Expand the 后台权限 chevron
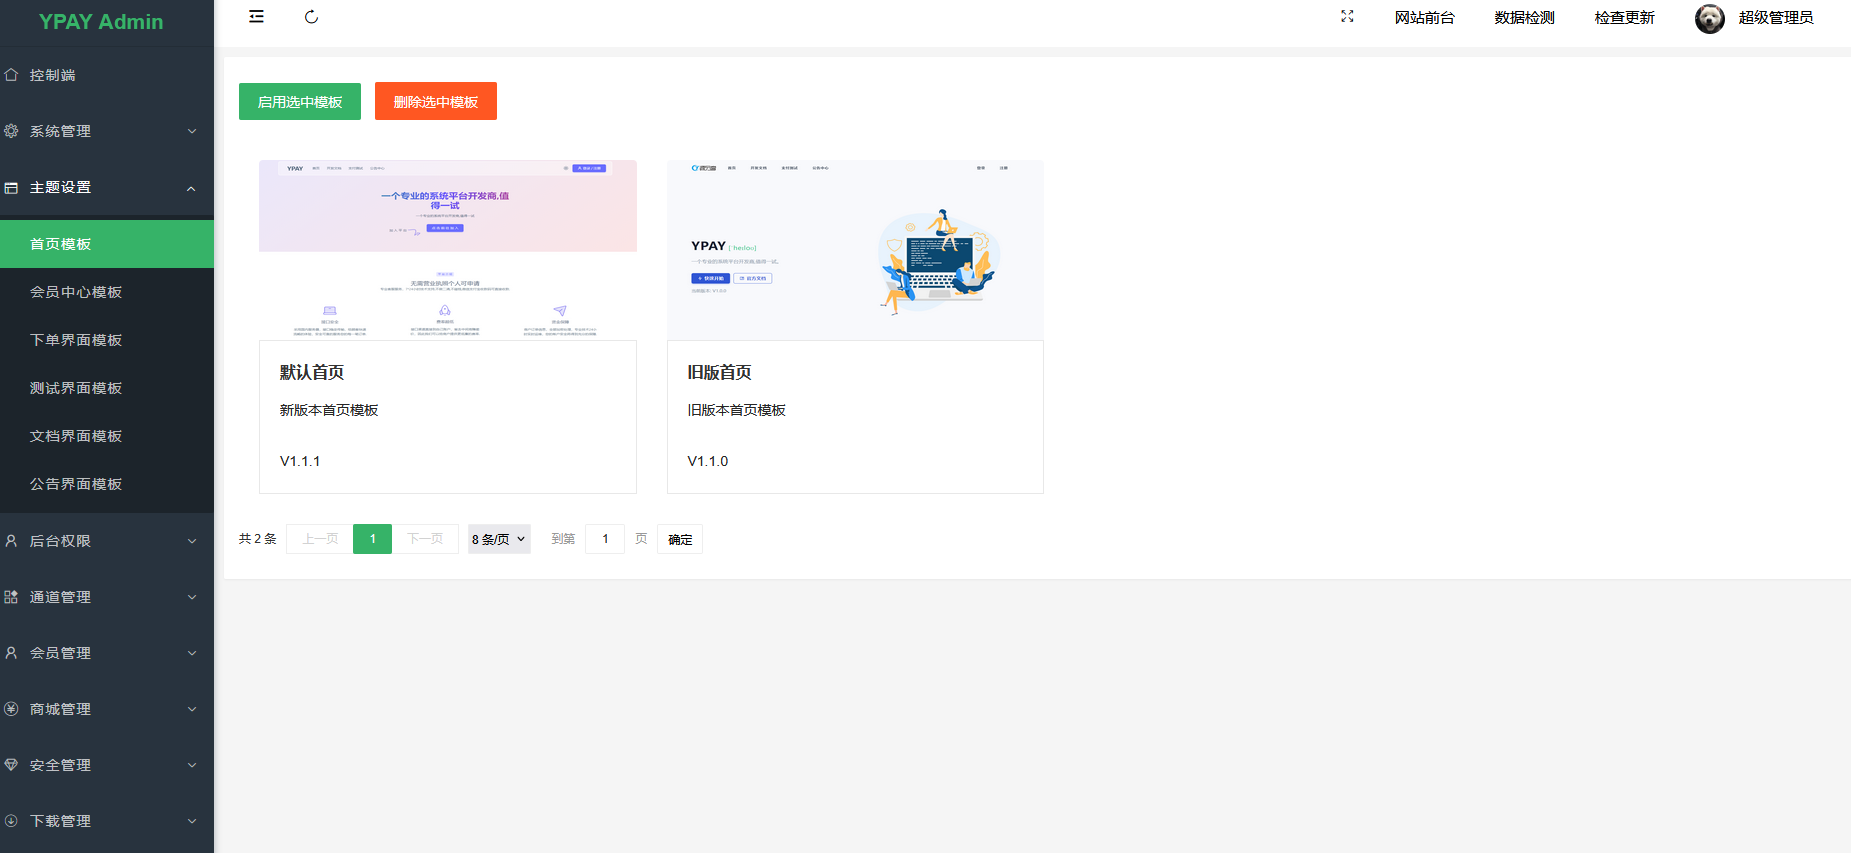Screen dimensions: 1851x853 (192, 541)
